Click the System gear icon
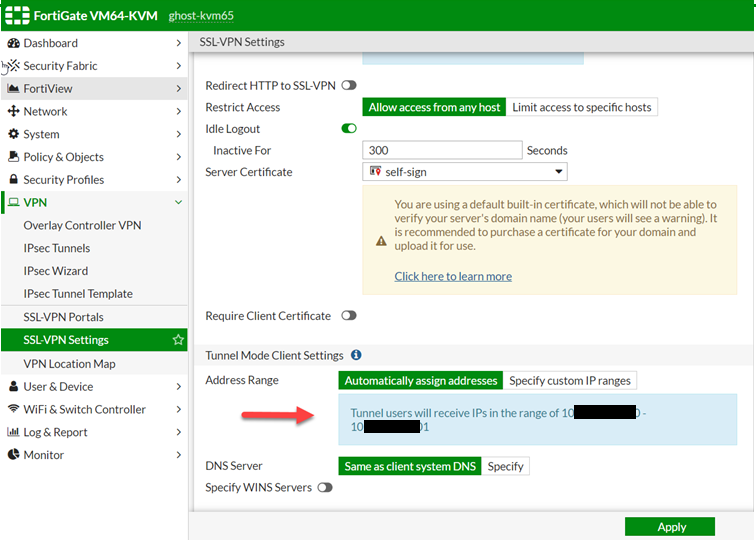 (14, 134)
